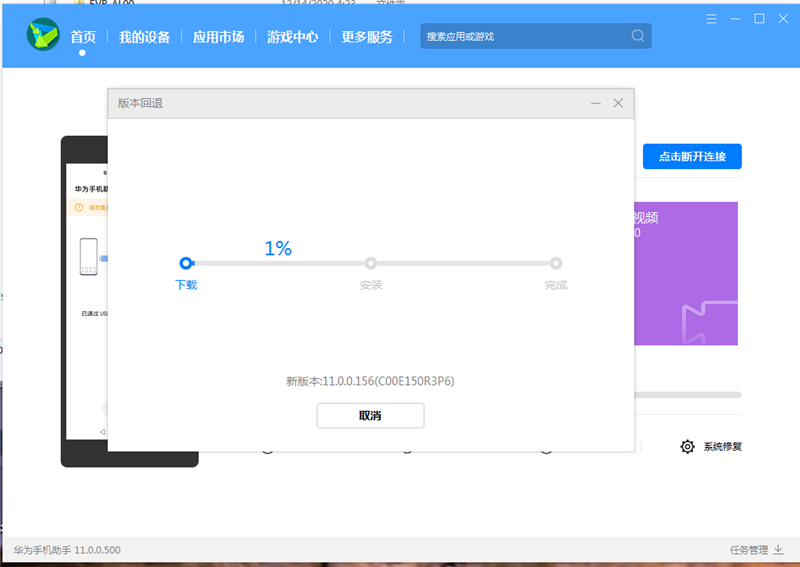Go to 应用市场 tab
The height and width of the screenshot is (567, 800).
click(x=218, y=37)
